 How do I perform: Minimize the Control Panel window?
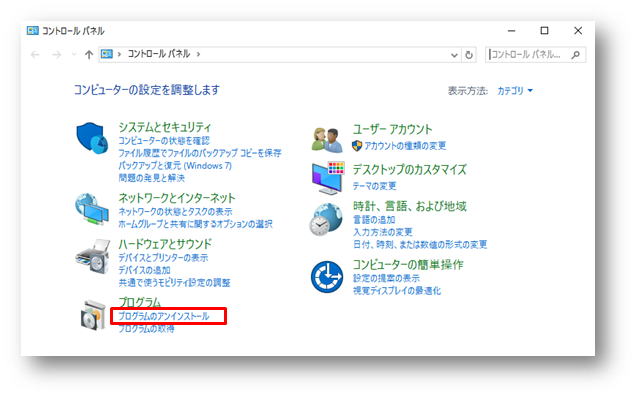[x=511, y=31]
